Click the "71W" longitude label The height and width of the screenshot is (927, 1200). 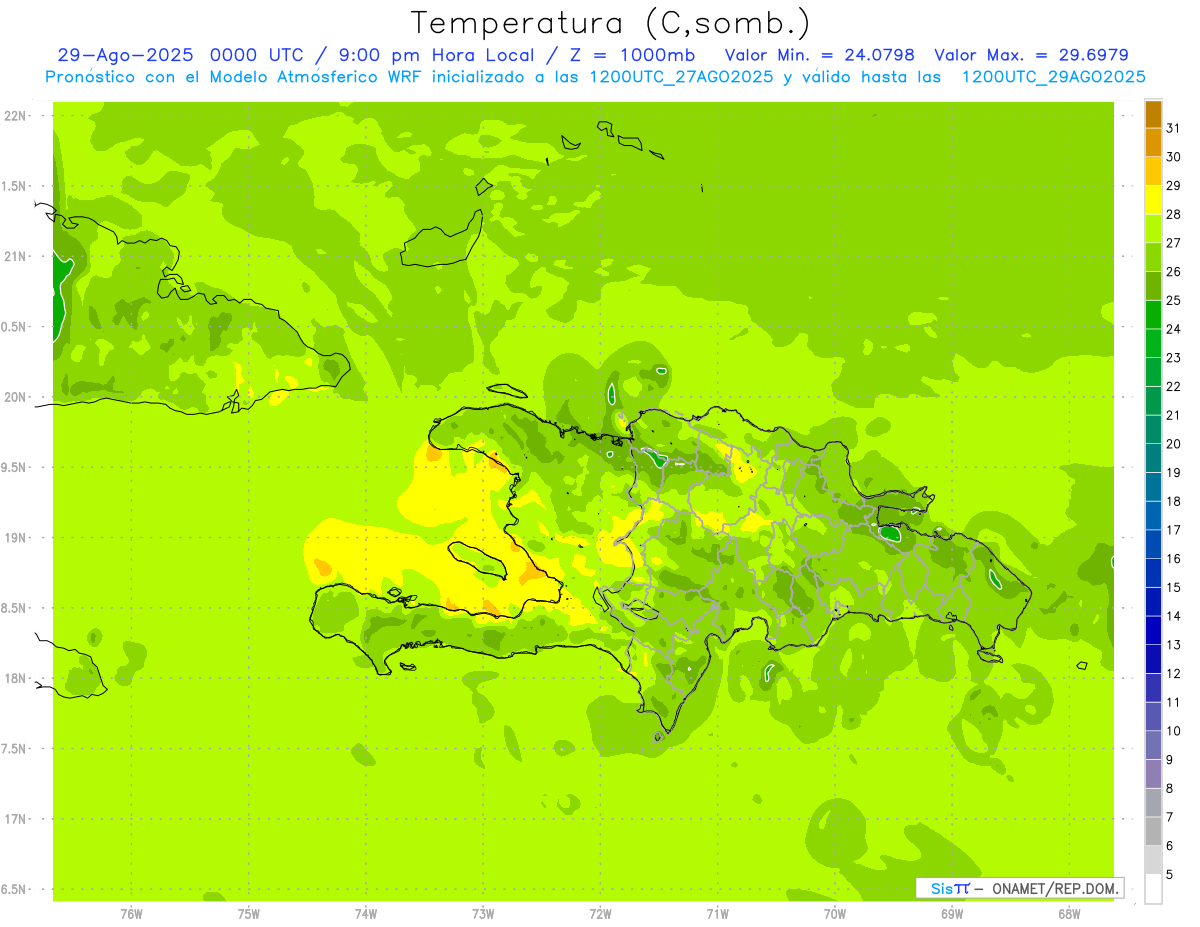(717, 914)
